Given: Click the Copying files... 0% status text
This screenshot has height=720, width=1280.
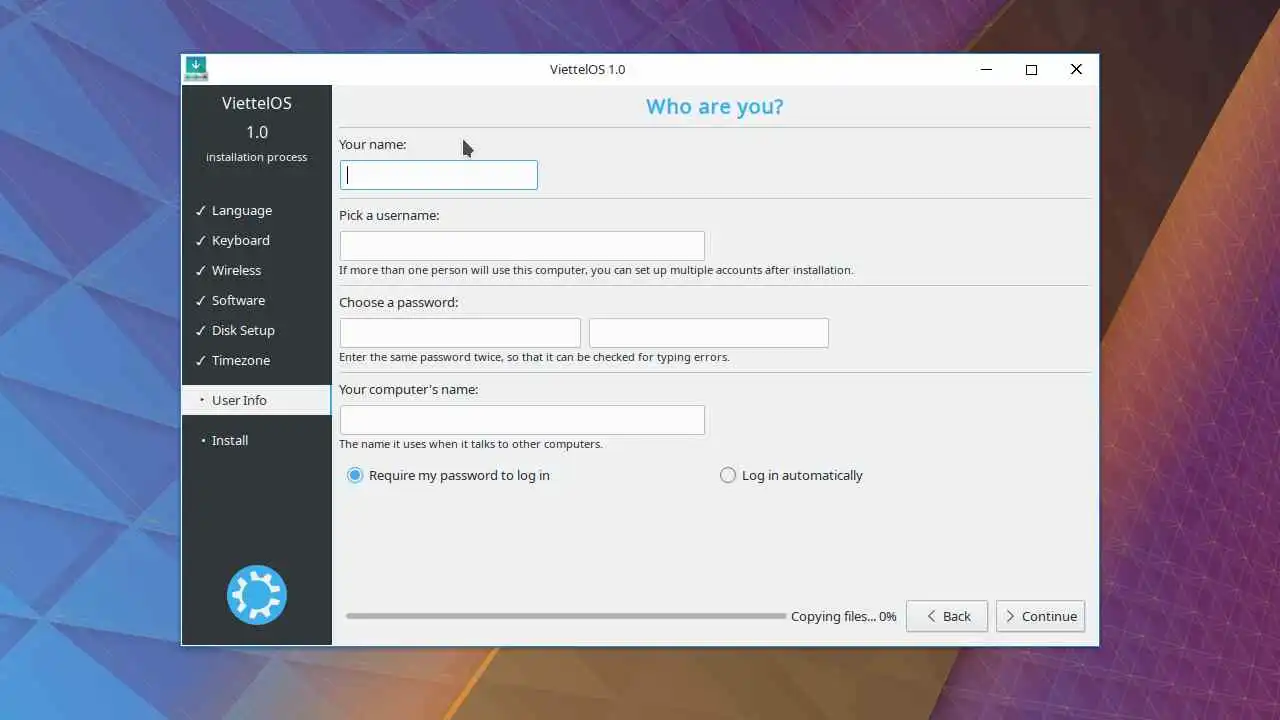Looking at the screenshot, I should (x=844, y=616).
